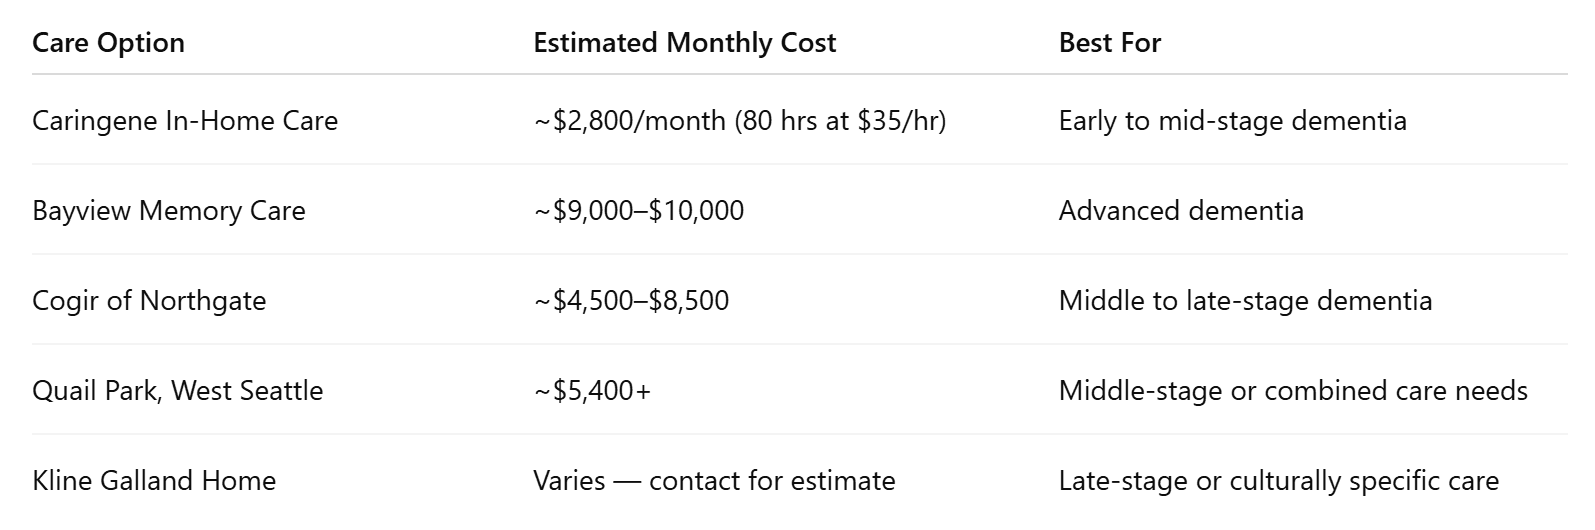Click the ~$2,800/month cost cell
This screenshot has width=1595, height=530.
coord(739,121)
